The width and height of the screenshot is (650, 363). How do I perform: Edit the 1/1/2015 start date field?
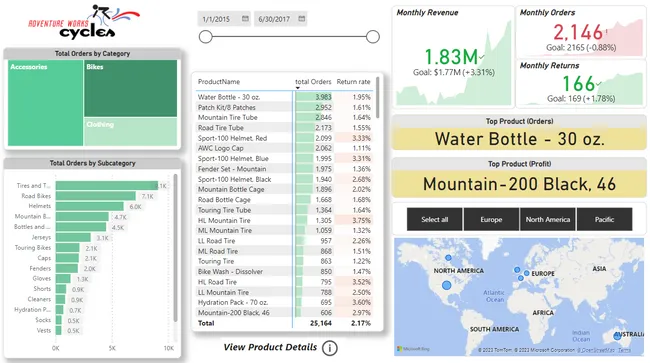224,19
